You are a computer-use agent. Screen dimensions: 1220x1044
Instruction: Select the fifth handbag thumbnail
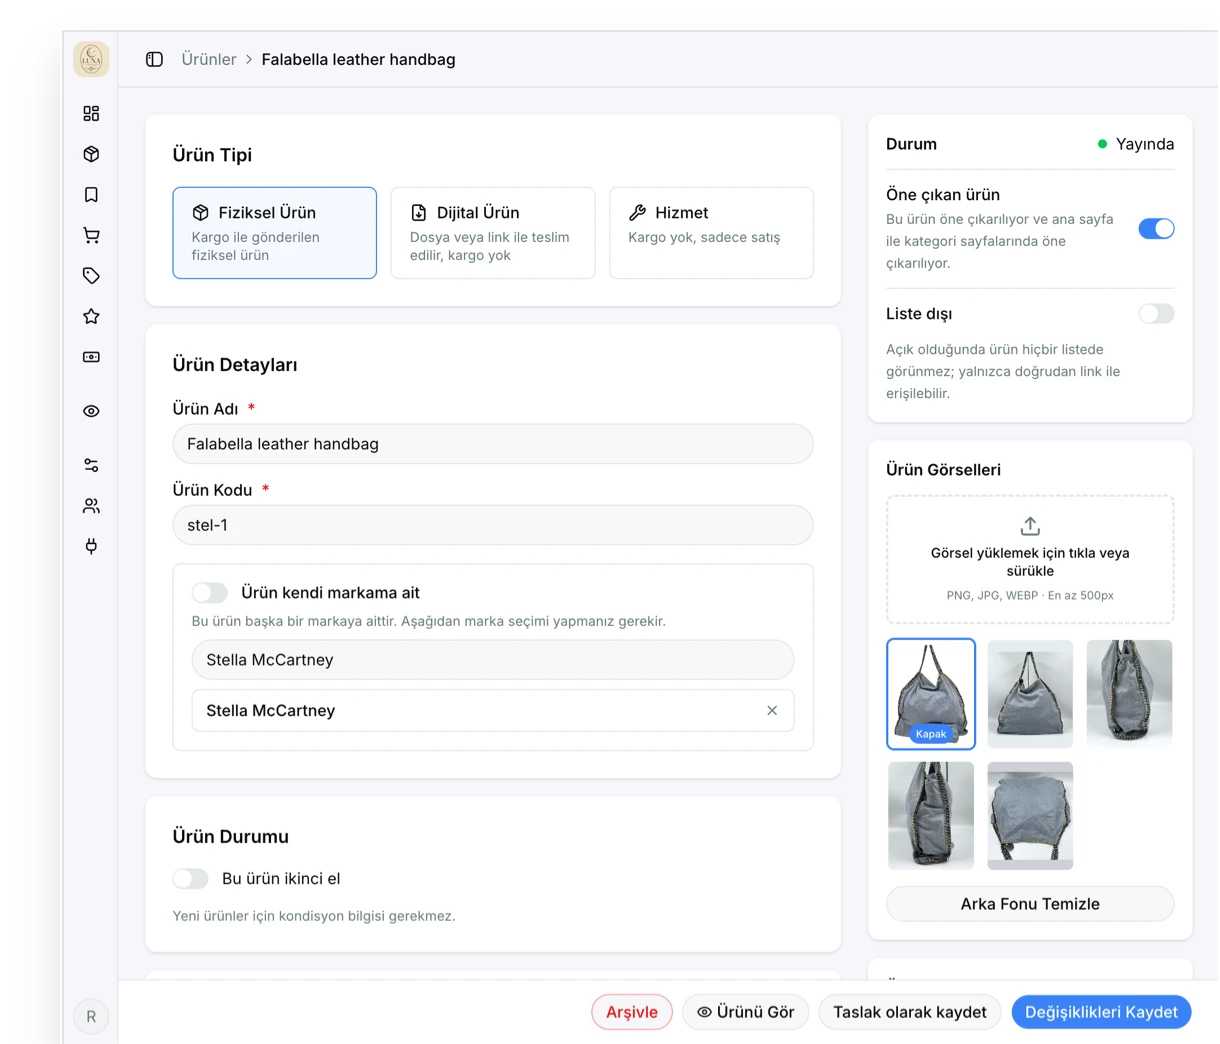(x=1030, y=816)
